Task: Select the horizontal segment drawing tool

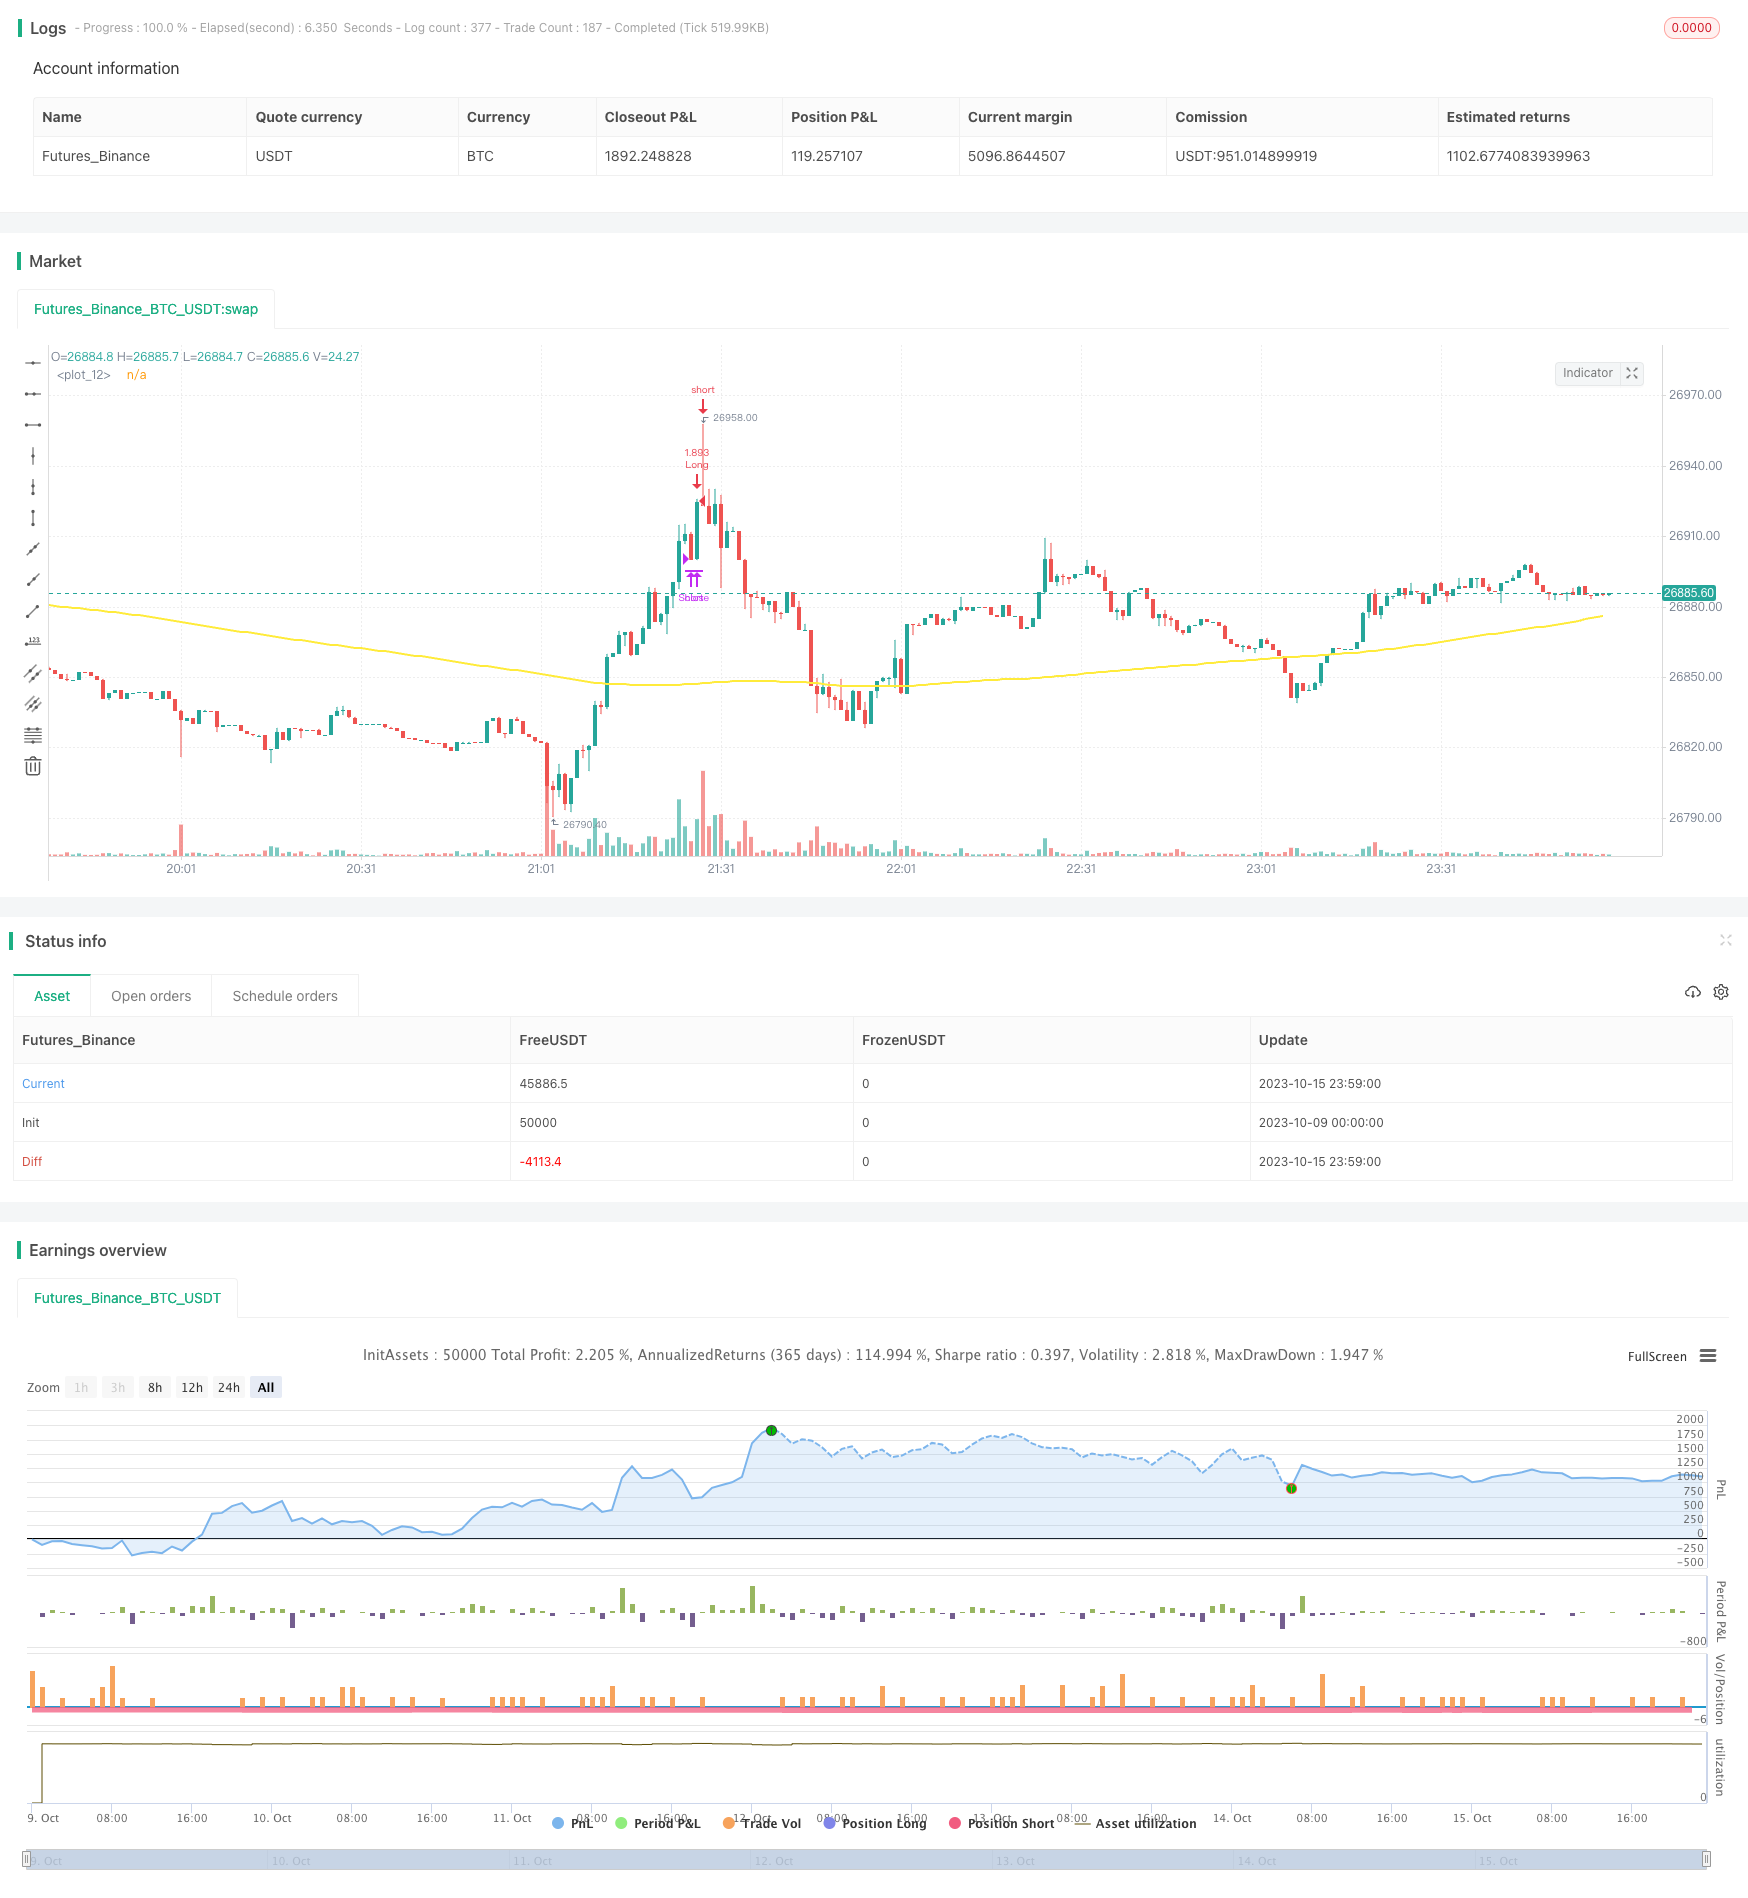Action: (x=33, y=425)
